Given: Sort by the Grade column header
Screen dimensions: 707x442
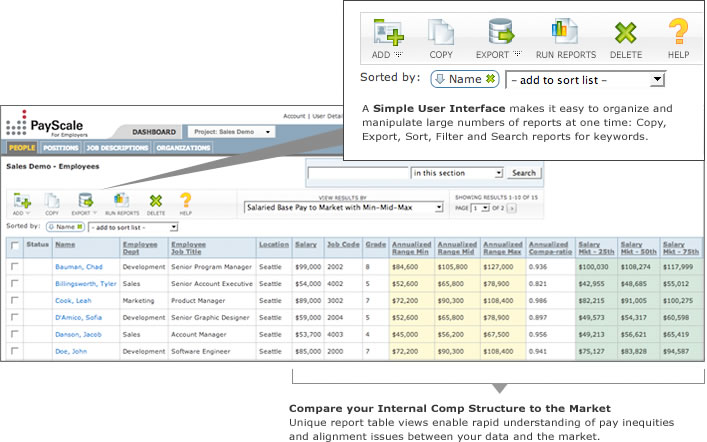Looking at the screenshot, I should point(376,244).
